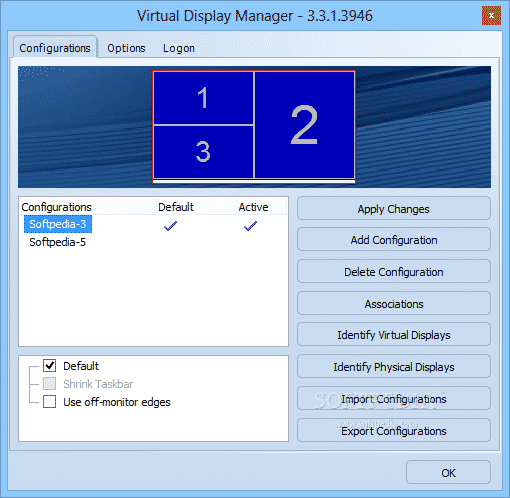510x498 pixels.
Task: Enable Use off-monitor edges checkbox
Action: (x=49, y=402)
